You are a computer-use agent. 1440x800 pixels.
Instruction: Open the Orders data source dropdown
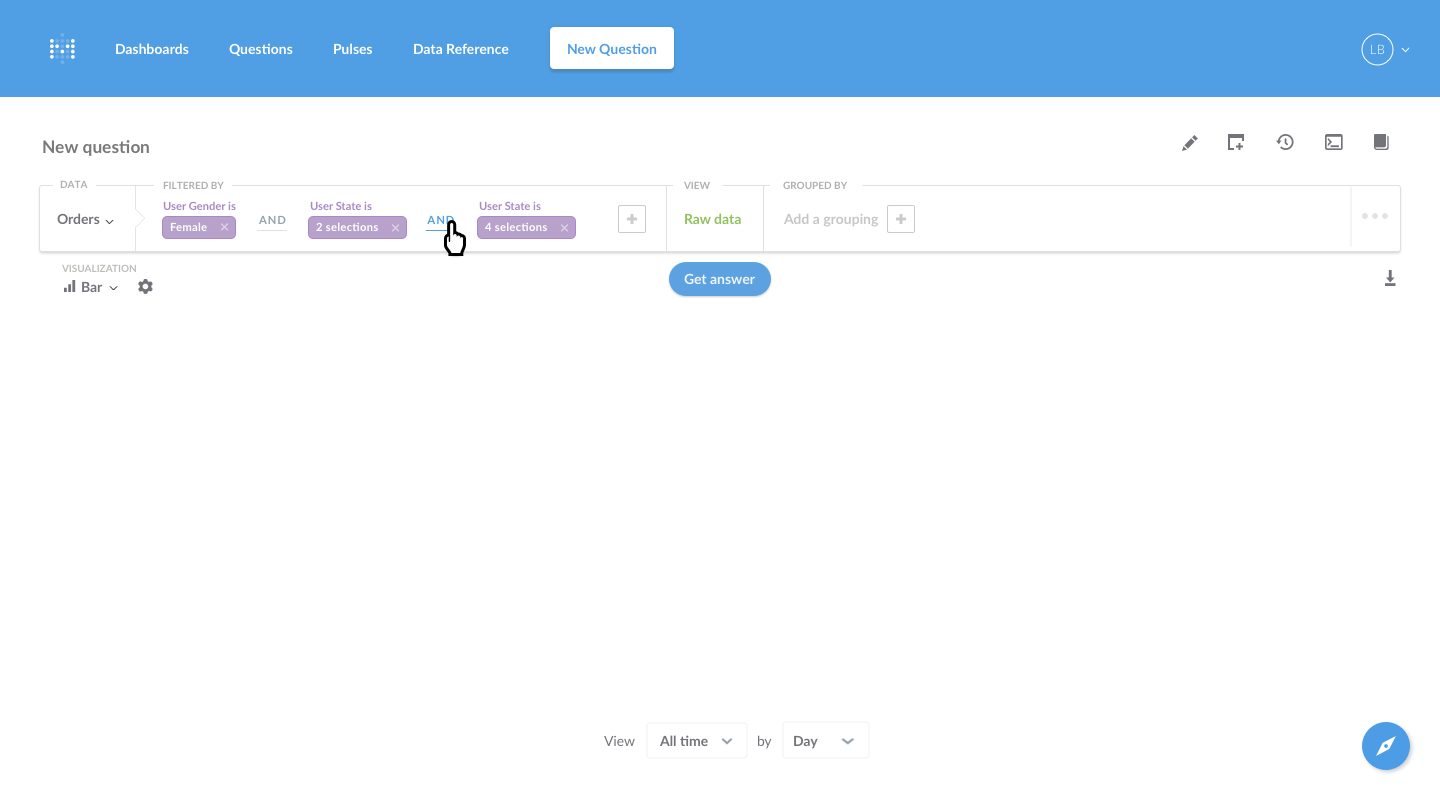pyautogui.click(x=85, y=219)
